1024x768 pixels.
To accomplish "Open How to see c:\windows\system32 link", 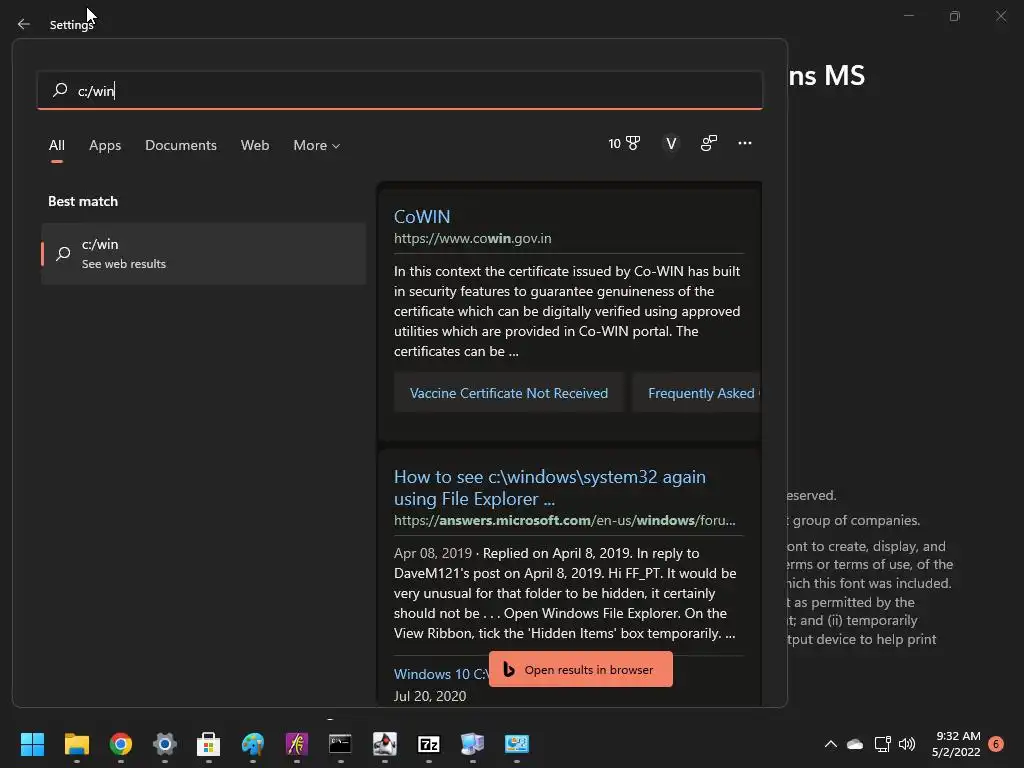I will coord(549,487).
